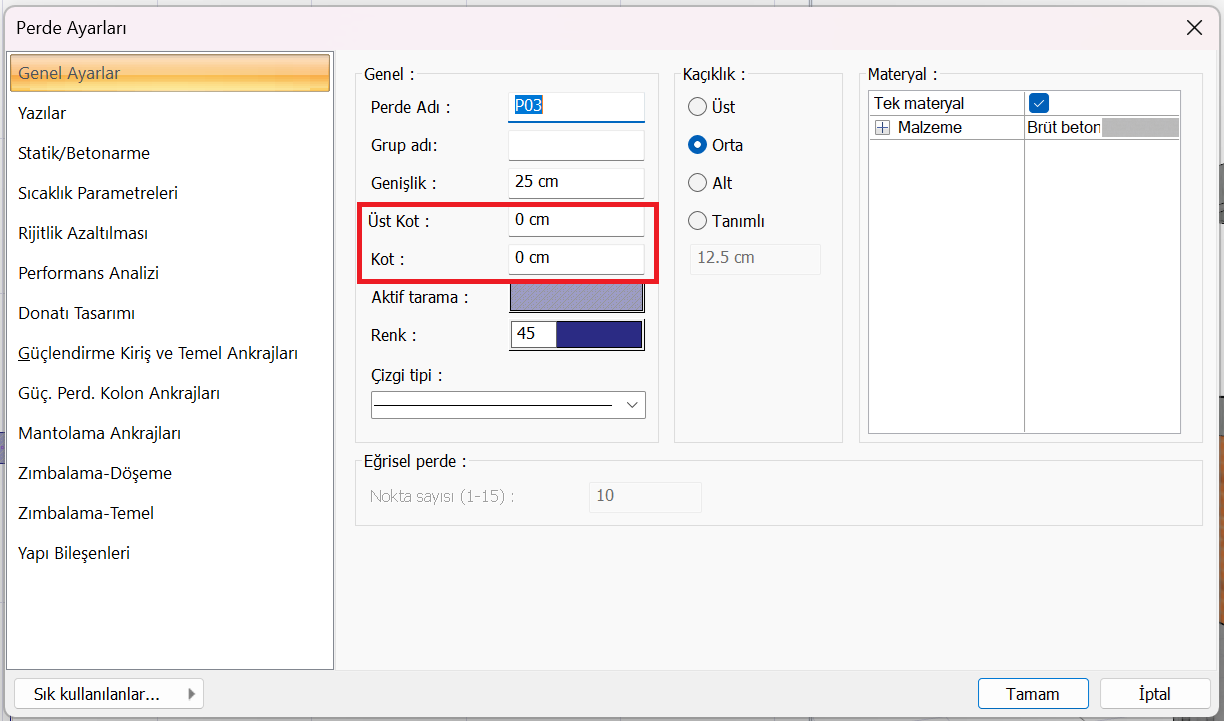Open Performans Analizi settings
Image resolution: width=1224 pixels, height=721 pixels.
tap(88, 273)
